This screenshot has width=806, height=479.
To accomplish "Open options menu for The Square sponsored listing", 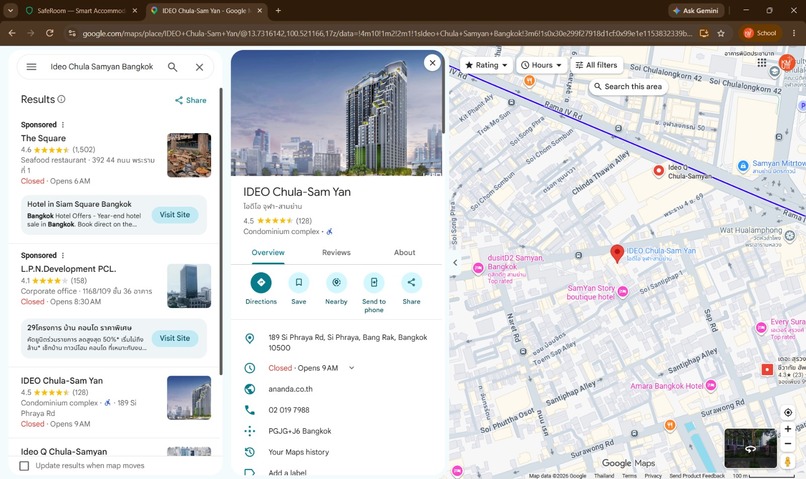I will point(63,125).
